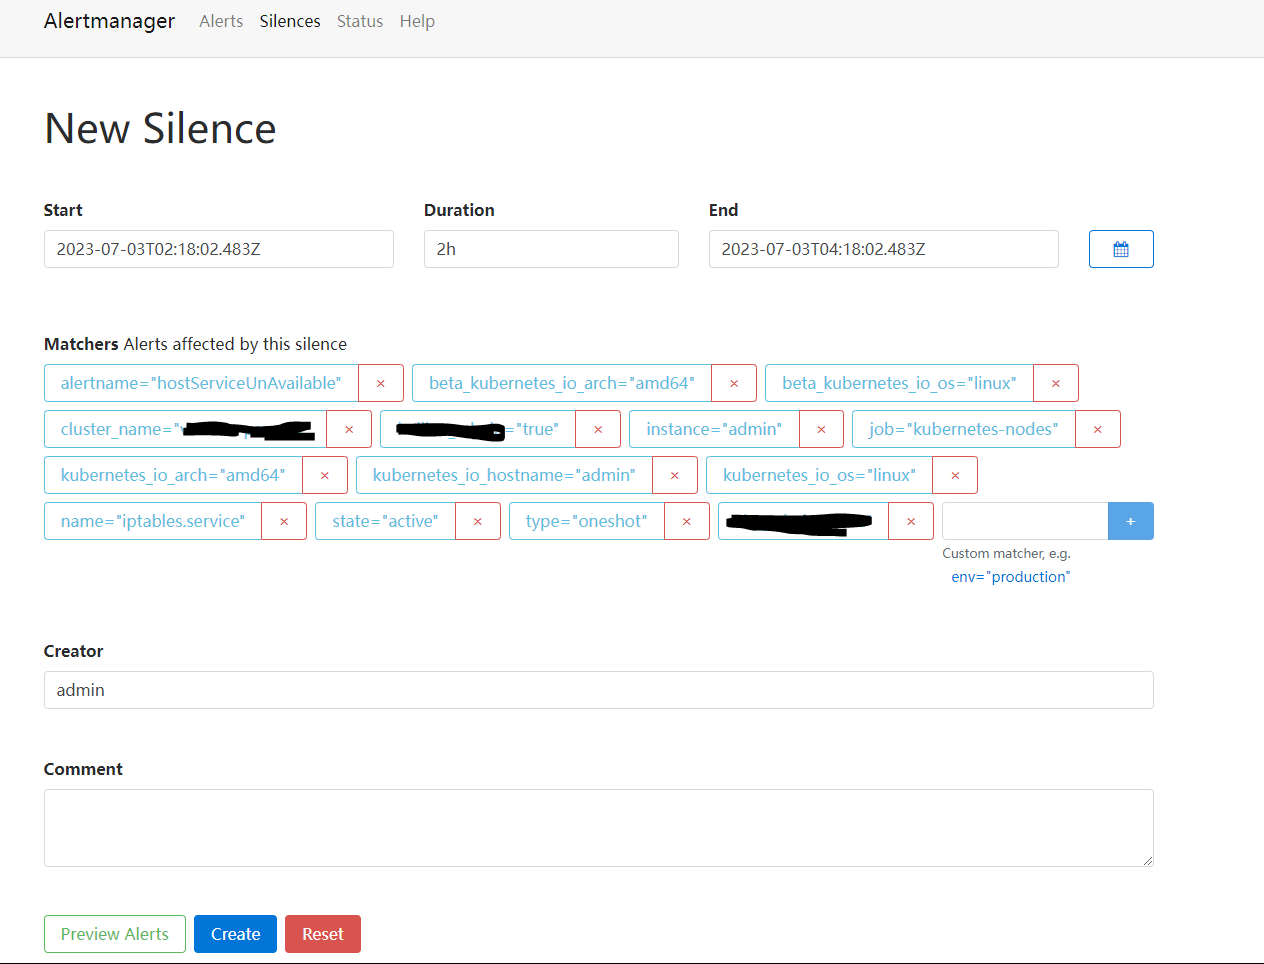Image resolution: width=1264 pixels, height=964 pixels.
Task: Edit the kubernetes_io_os="linux" matcher label
Action: [x=819, y=475]
